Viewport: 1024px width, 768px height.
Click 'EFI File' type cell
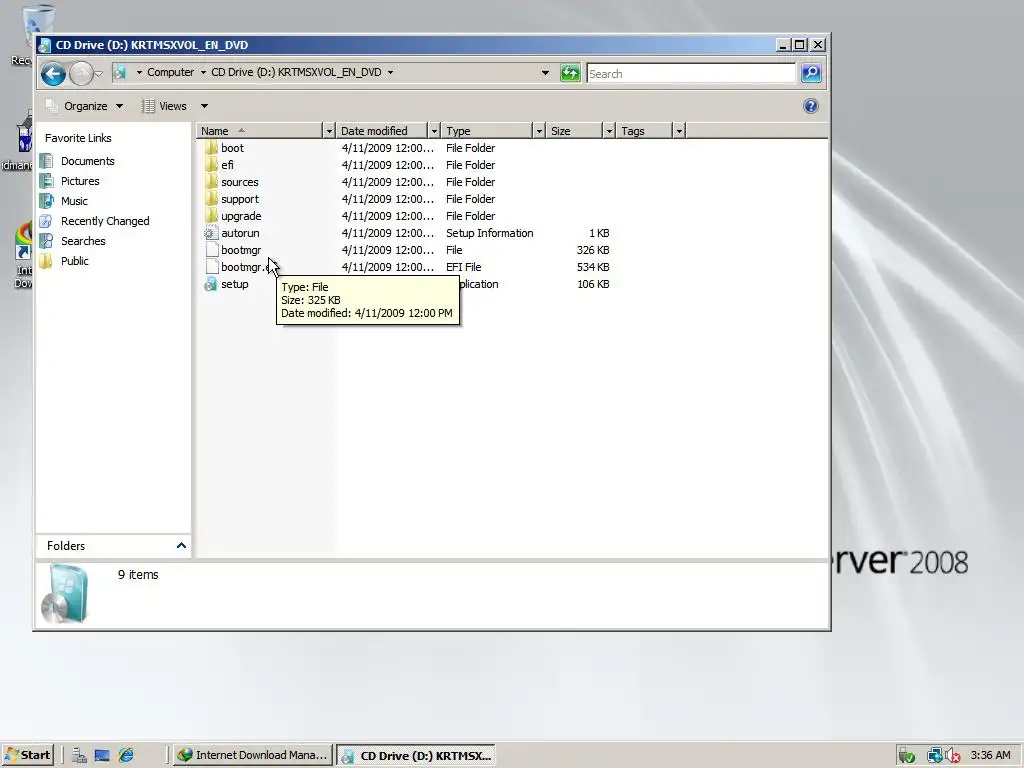[463, 266]
